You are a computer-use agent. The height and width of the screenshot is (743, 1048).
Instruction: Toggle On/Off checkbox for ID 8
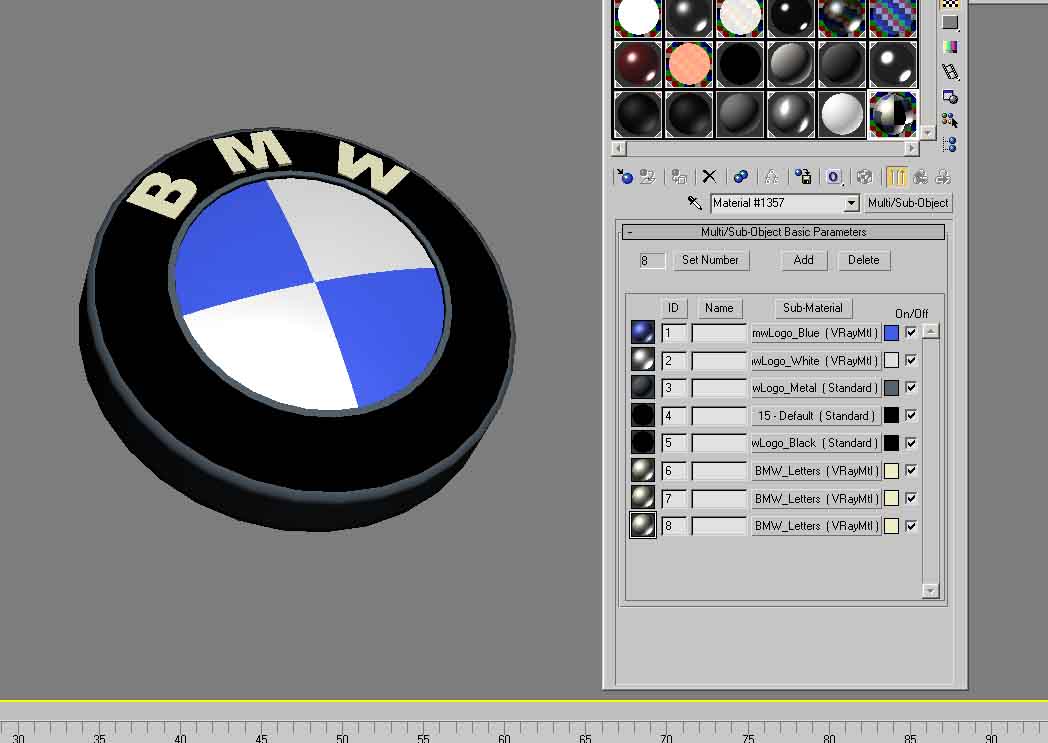click(x=910, y=526)
